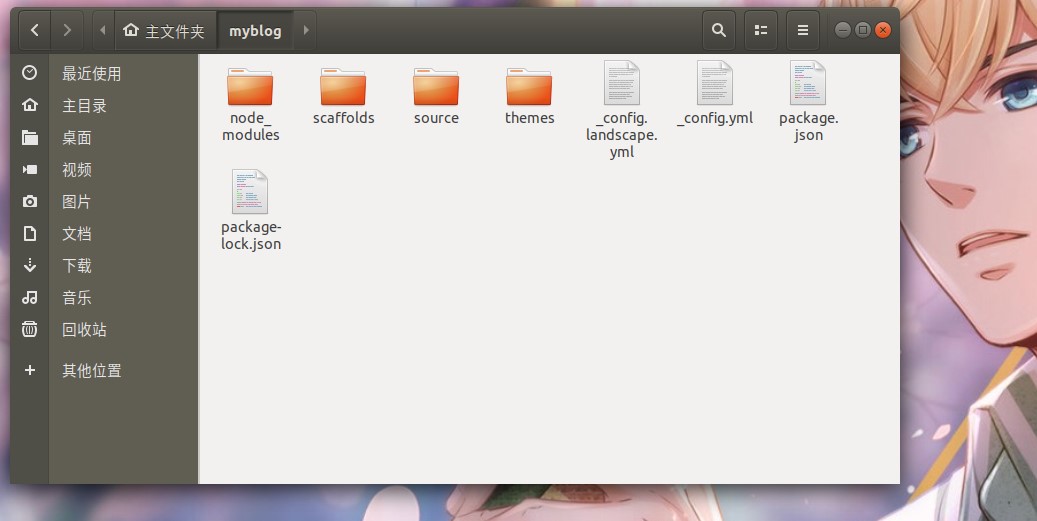The height and width of the screenshot is (521, 1037).
Task: Click the document icon for 文档
Action: pyautogui.click(x=30, y=233)
